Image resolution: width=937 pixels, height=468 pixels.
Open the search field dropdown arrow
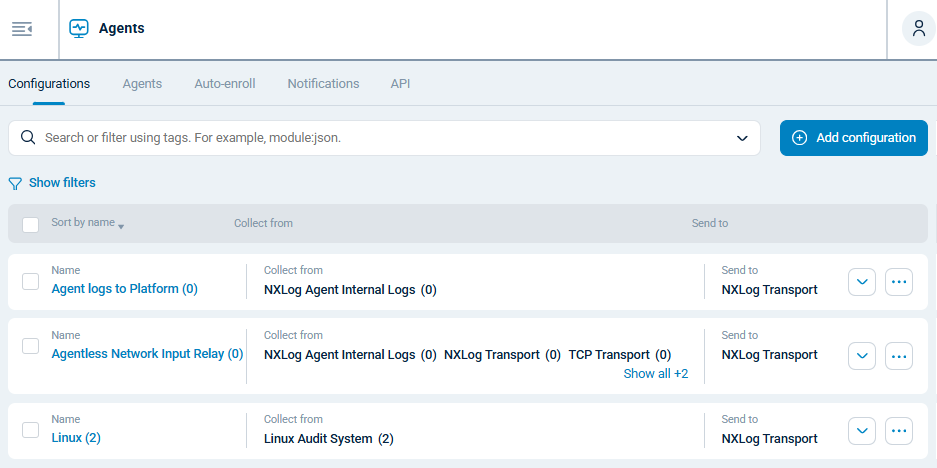(742, 138)
